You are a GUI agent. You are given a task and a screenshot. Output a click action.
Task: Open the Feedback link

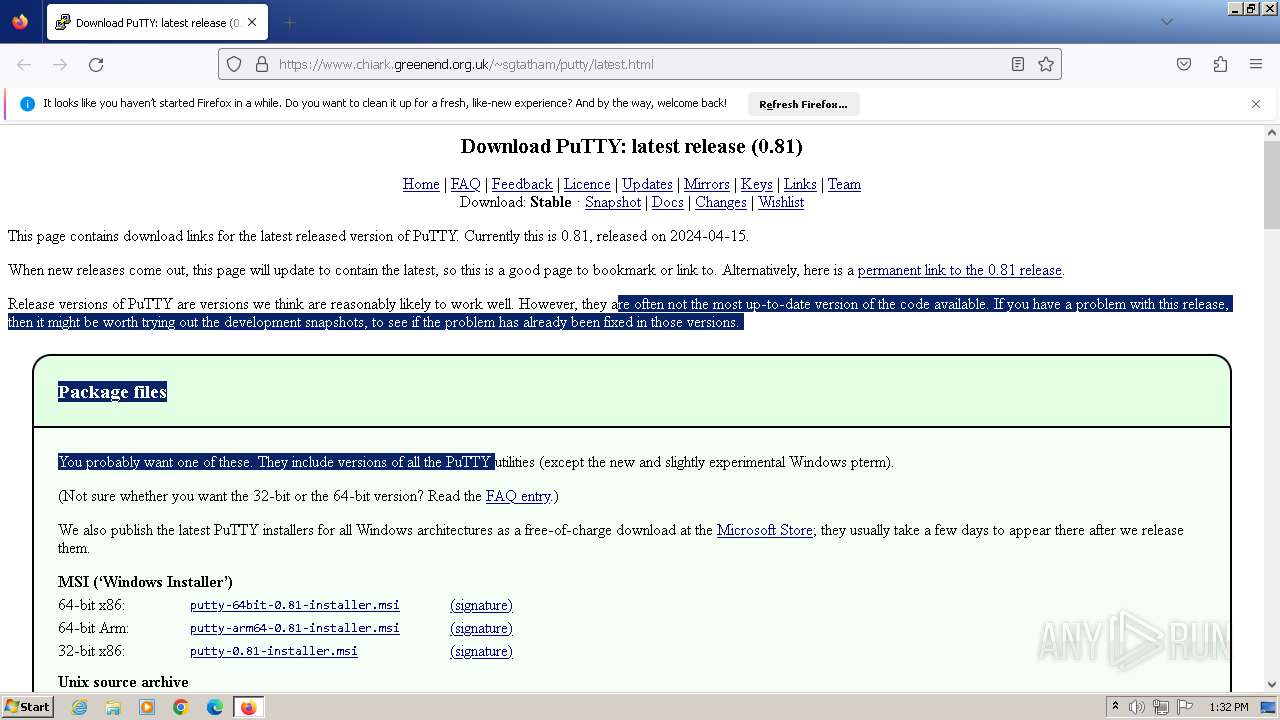(x=522, y=184)
